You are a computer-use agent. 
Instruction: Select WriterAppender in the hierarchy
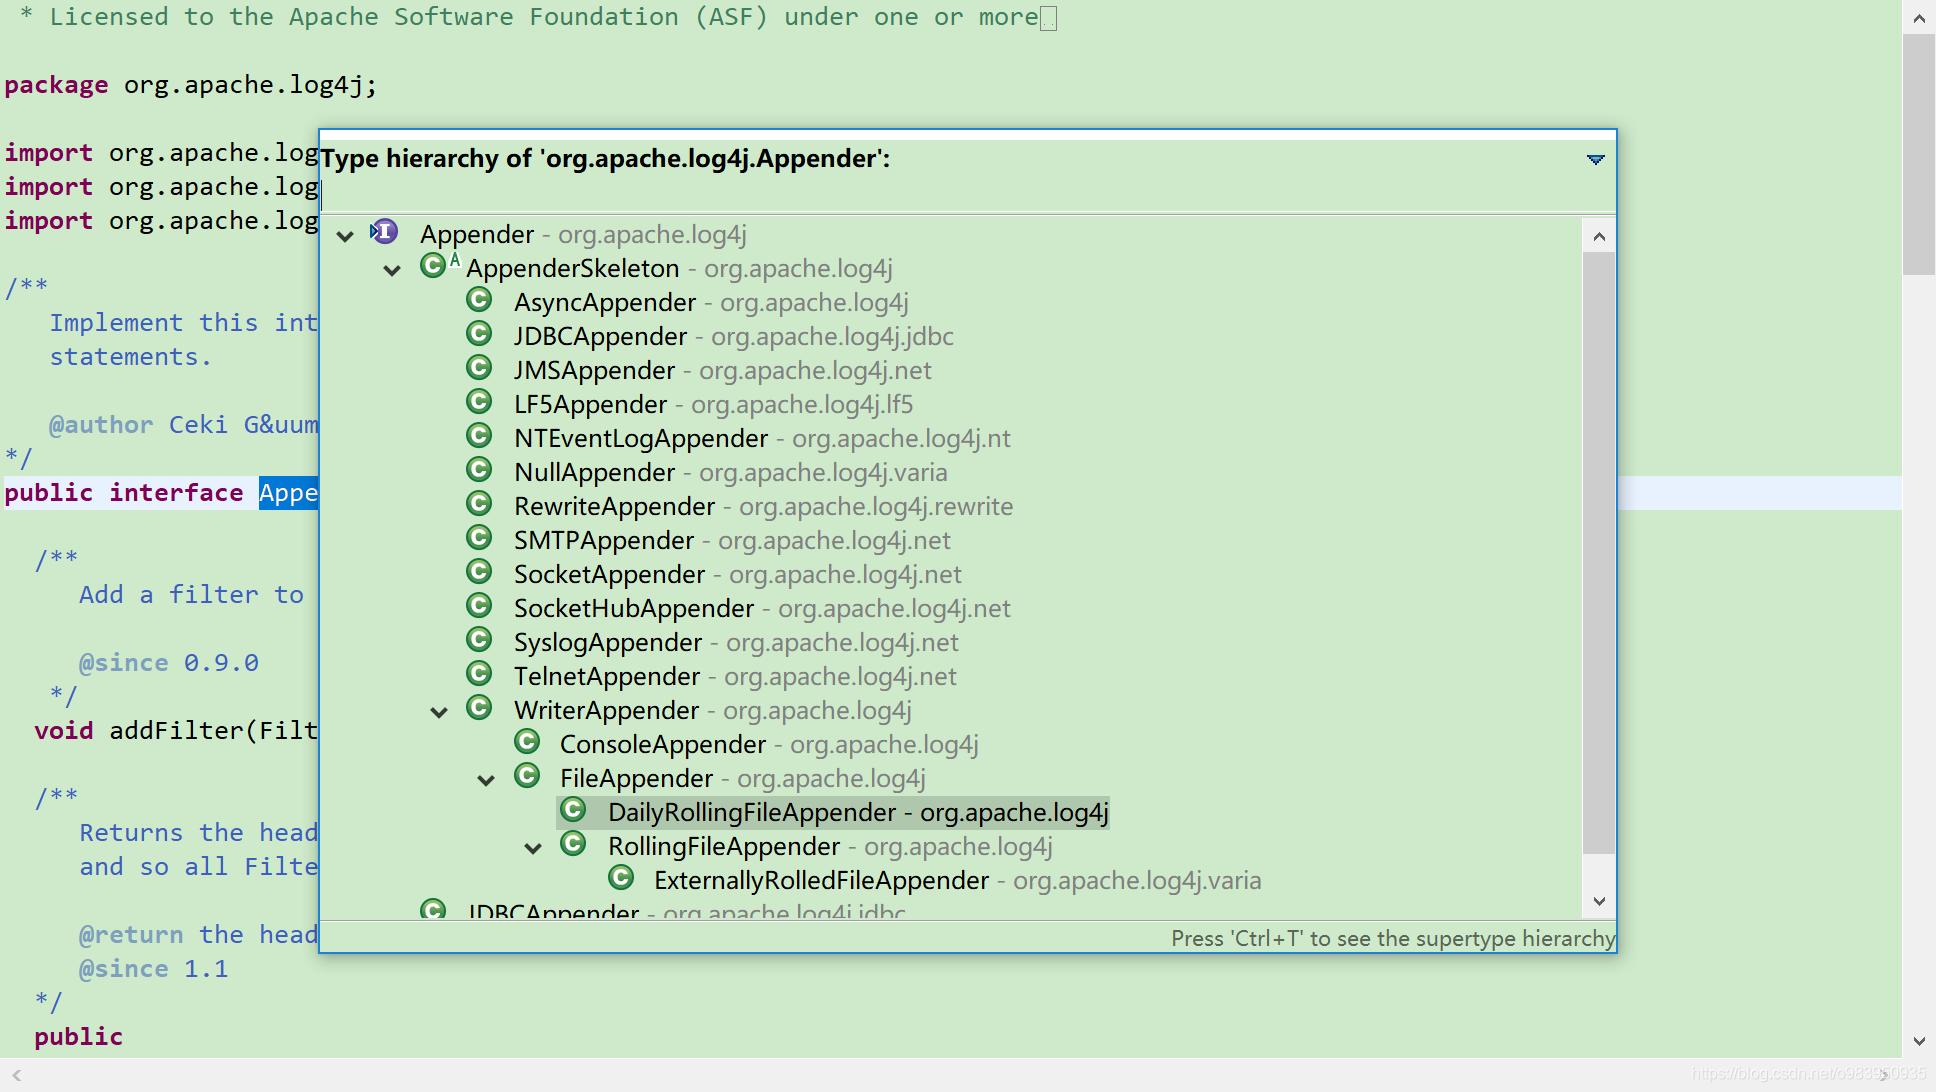[713, 710]
